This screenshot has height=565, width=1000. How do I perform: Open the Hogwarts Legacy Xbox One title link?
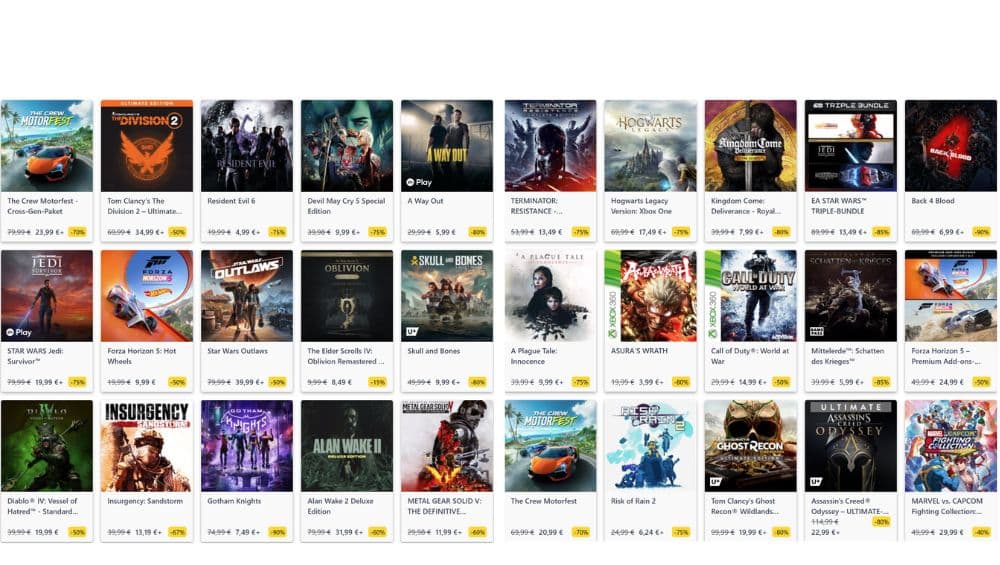(x=641, y=206)
